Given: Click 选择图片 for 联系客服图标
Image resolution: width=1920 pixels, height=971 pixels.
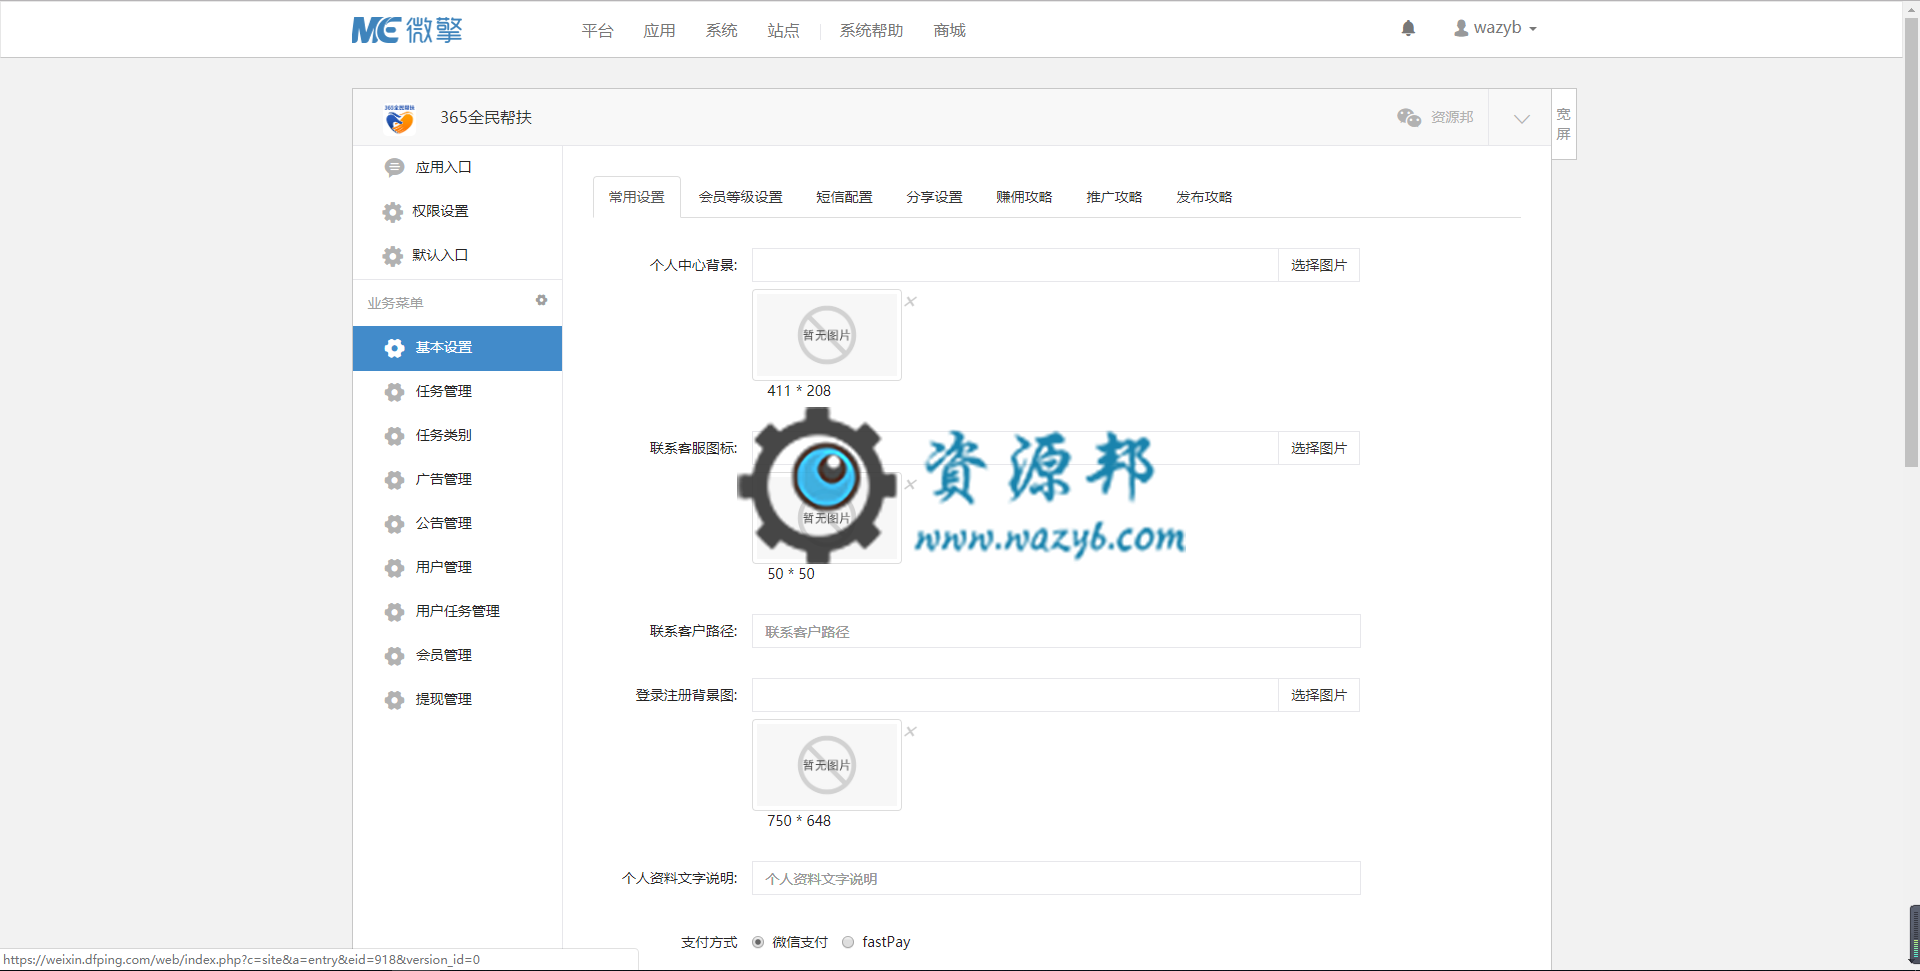Looking at the screenshot, I should (x=1318, y=448).
